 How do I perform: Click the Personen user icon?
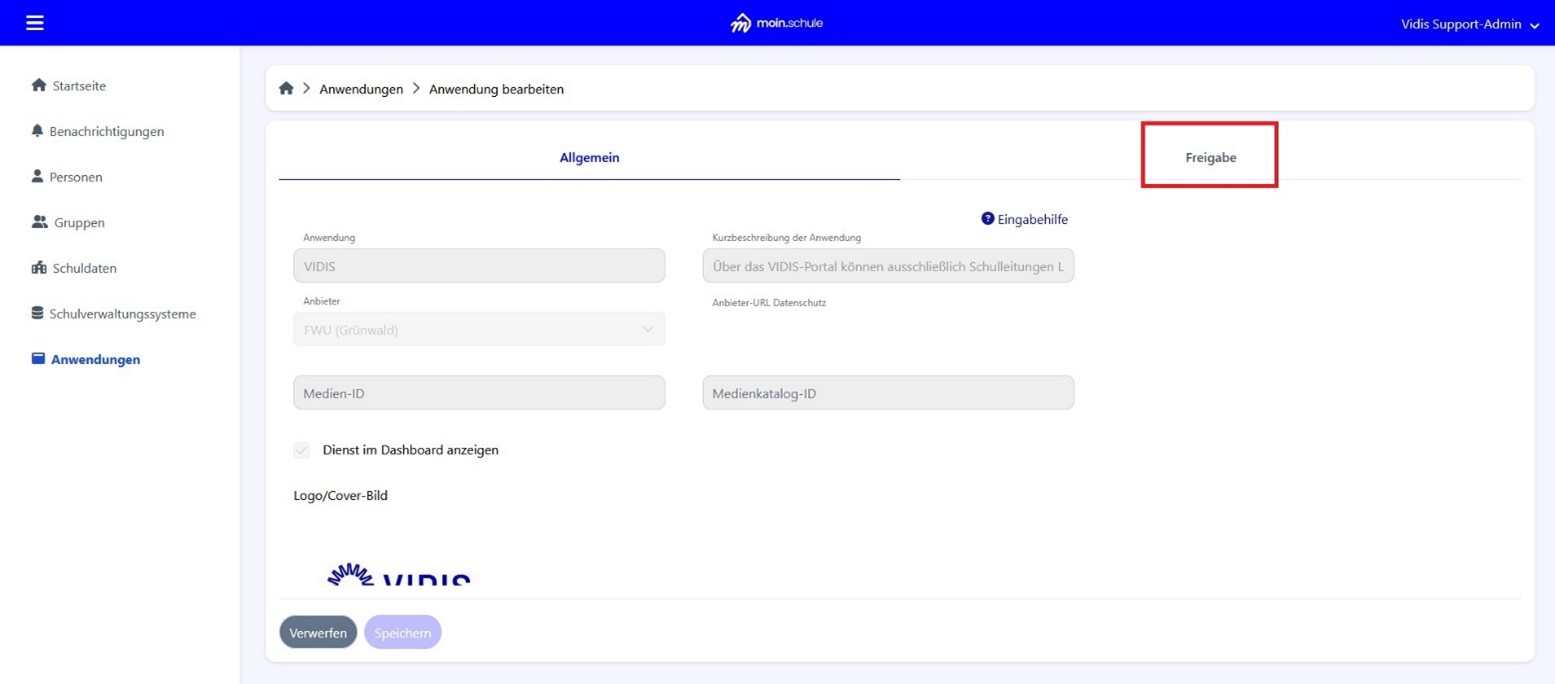38,177
